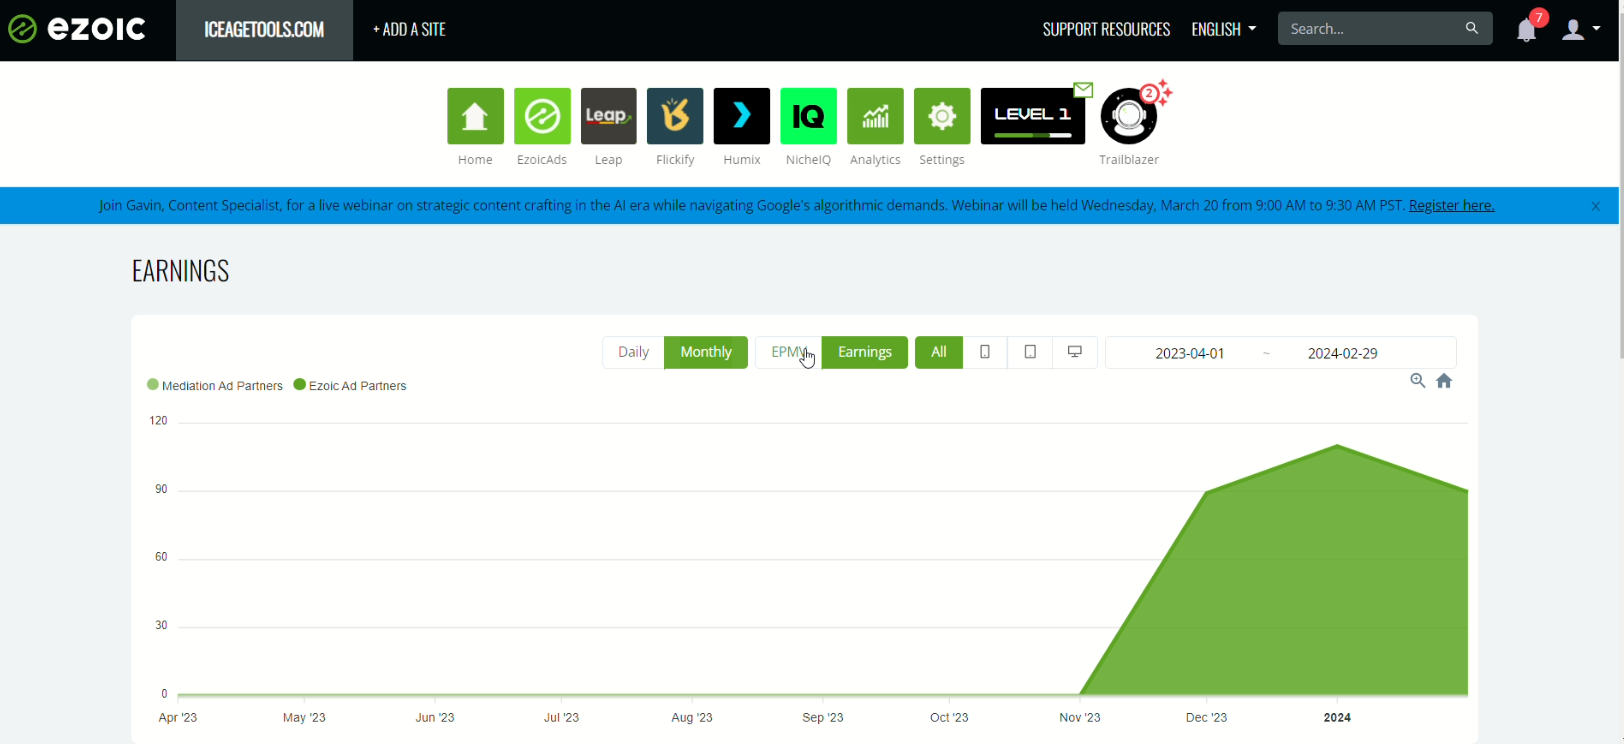Open the EzoicAds icon

(x=542, y=116)
